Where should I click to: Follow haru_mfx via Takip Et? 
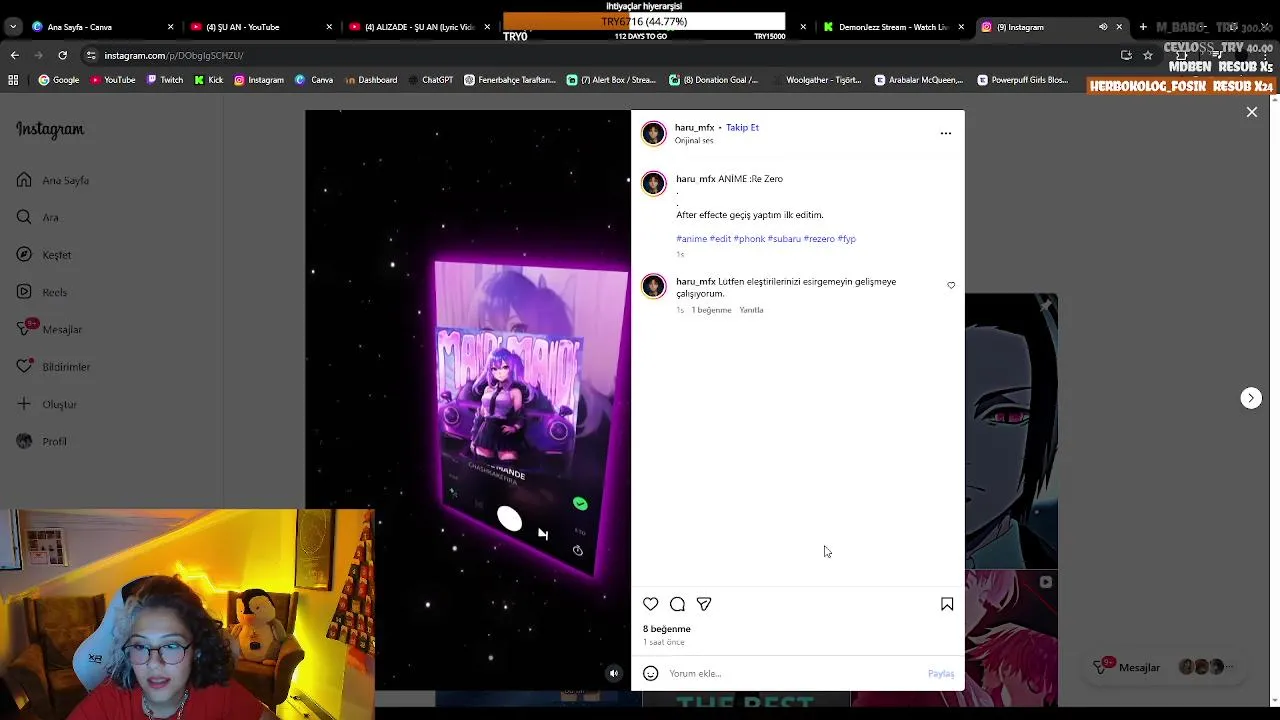point(742,127)
